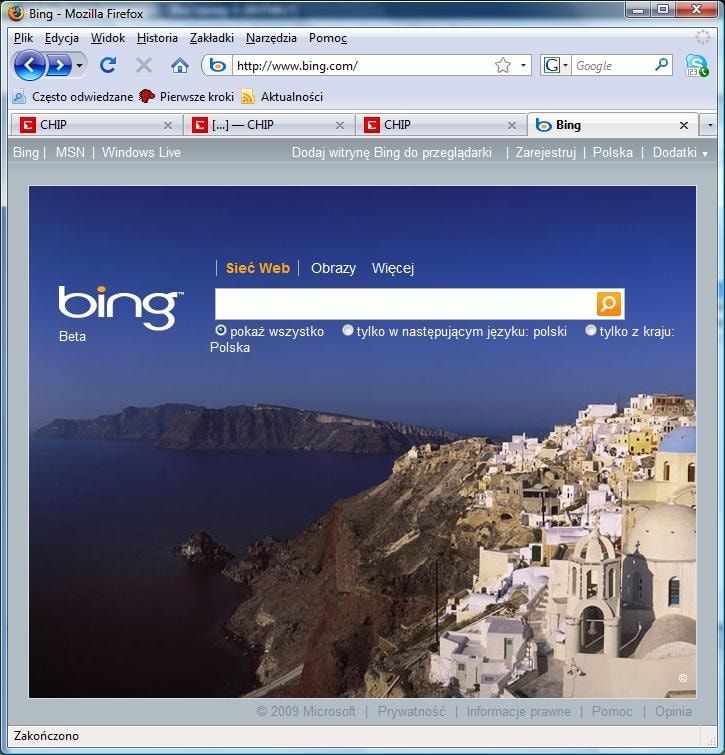Open the Informacje prawne footer link
Screen dimensions: 725x755
[x=518, y=711]
